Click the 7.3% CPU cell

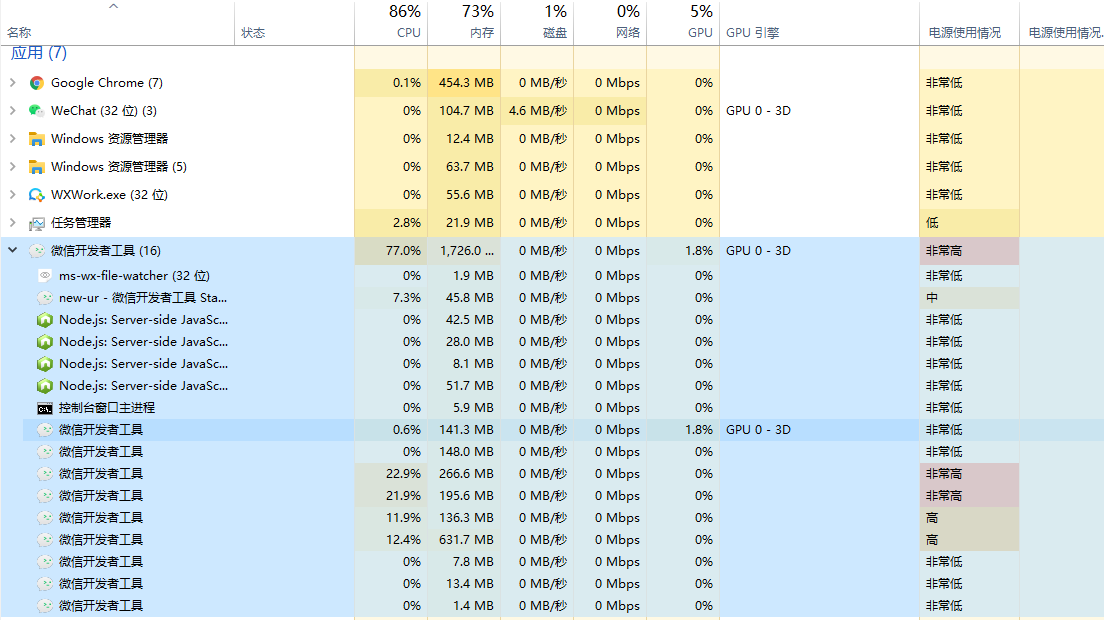(391, 298)
